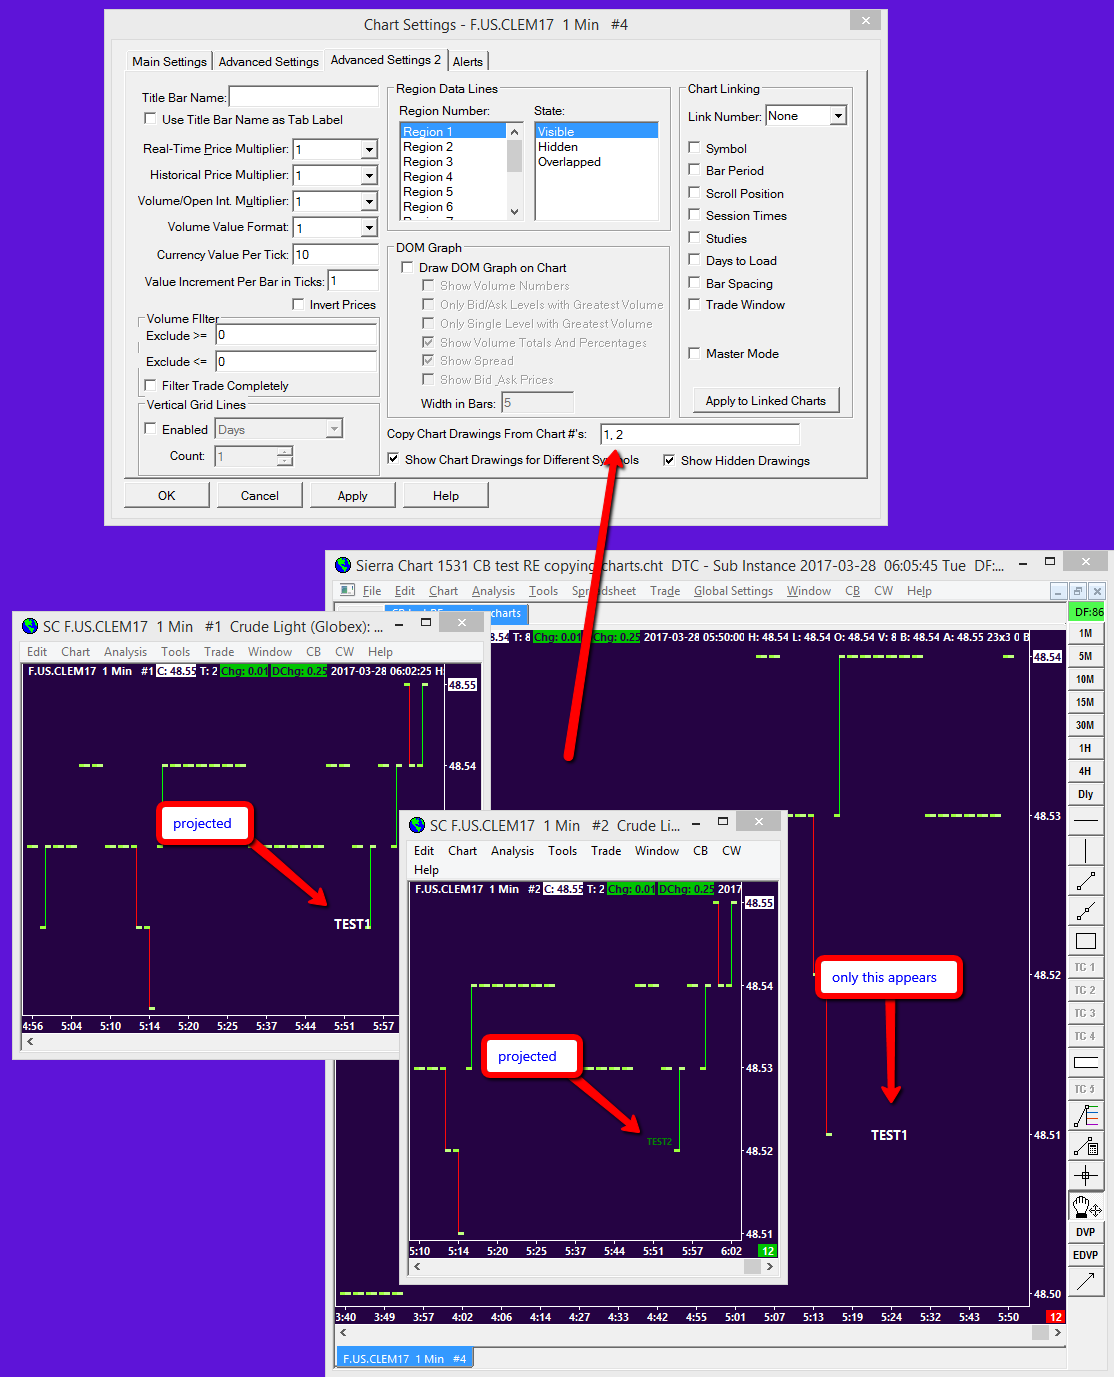Image resolution: width=1114 pixels, height=1377 pixels.
Task: Toggle Show Chart Drawings for Different Symbols
Action: 393,459
